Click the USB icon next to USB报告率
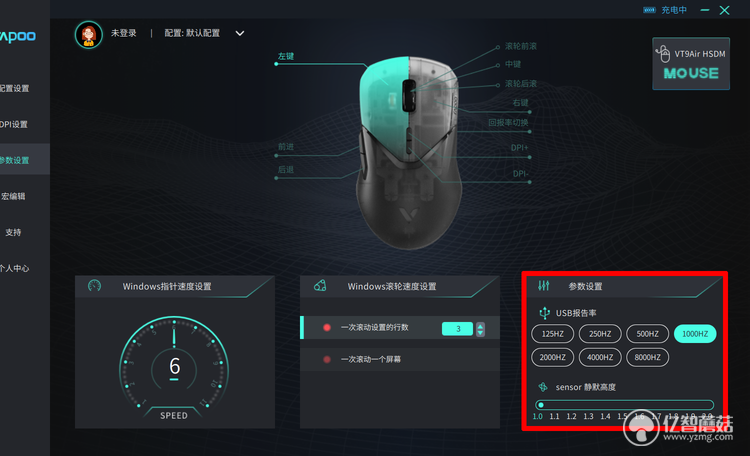 544,313
